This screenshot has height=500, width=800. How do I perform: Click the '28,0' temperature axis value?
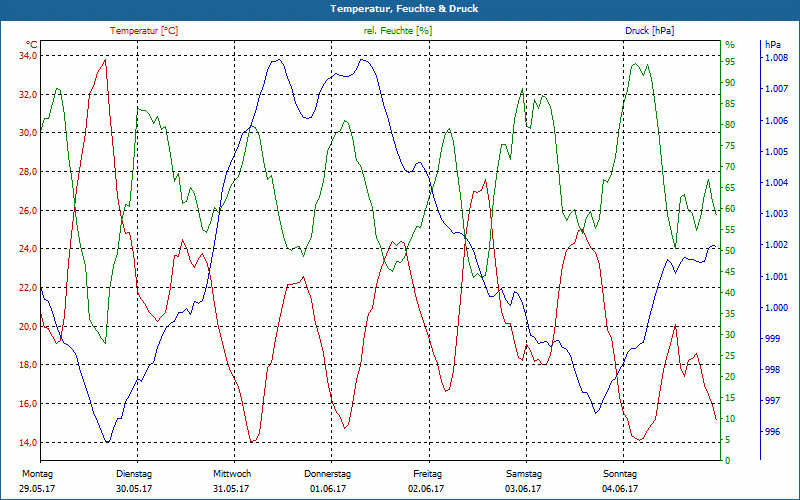[28, 171]
